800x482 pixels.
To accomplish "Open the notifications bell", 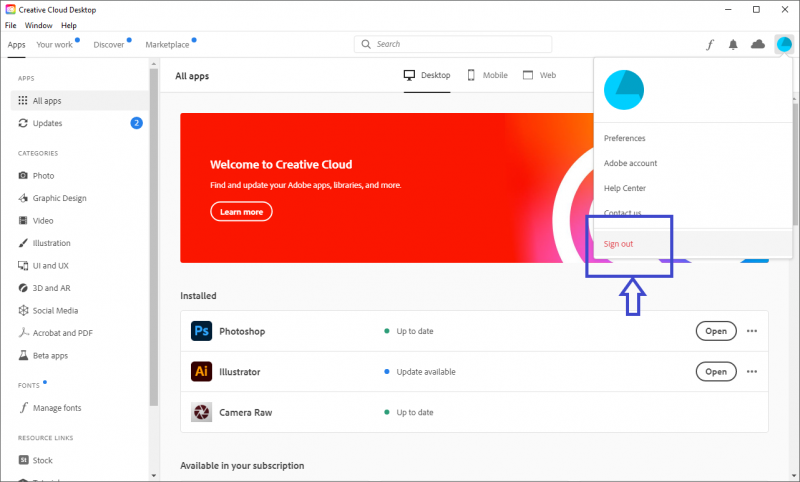I will tap(733, 45).
